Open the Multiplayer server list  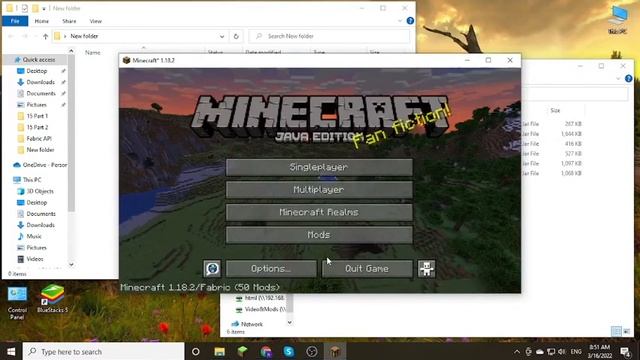coord(319,190)
